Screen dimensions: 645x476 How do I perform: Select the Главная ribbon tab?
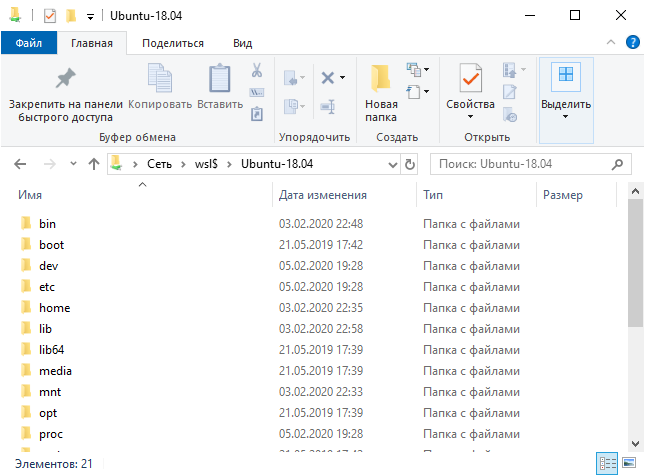pyautogui.click(x=92, y=43)
